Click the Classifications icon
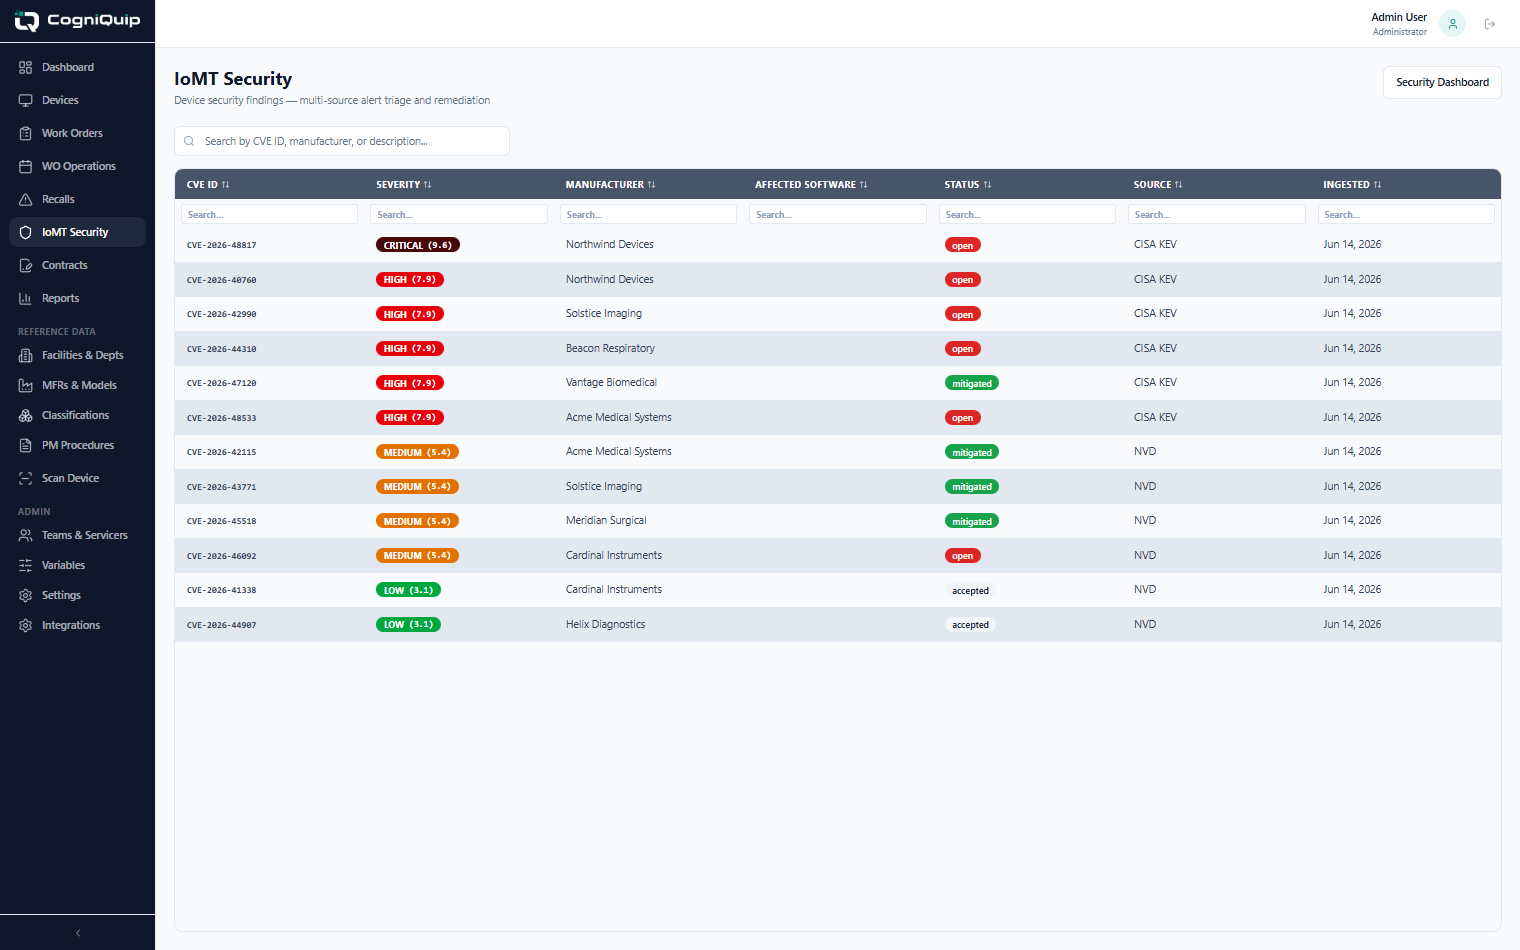 click(x=26, y=415)
